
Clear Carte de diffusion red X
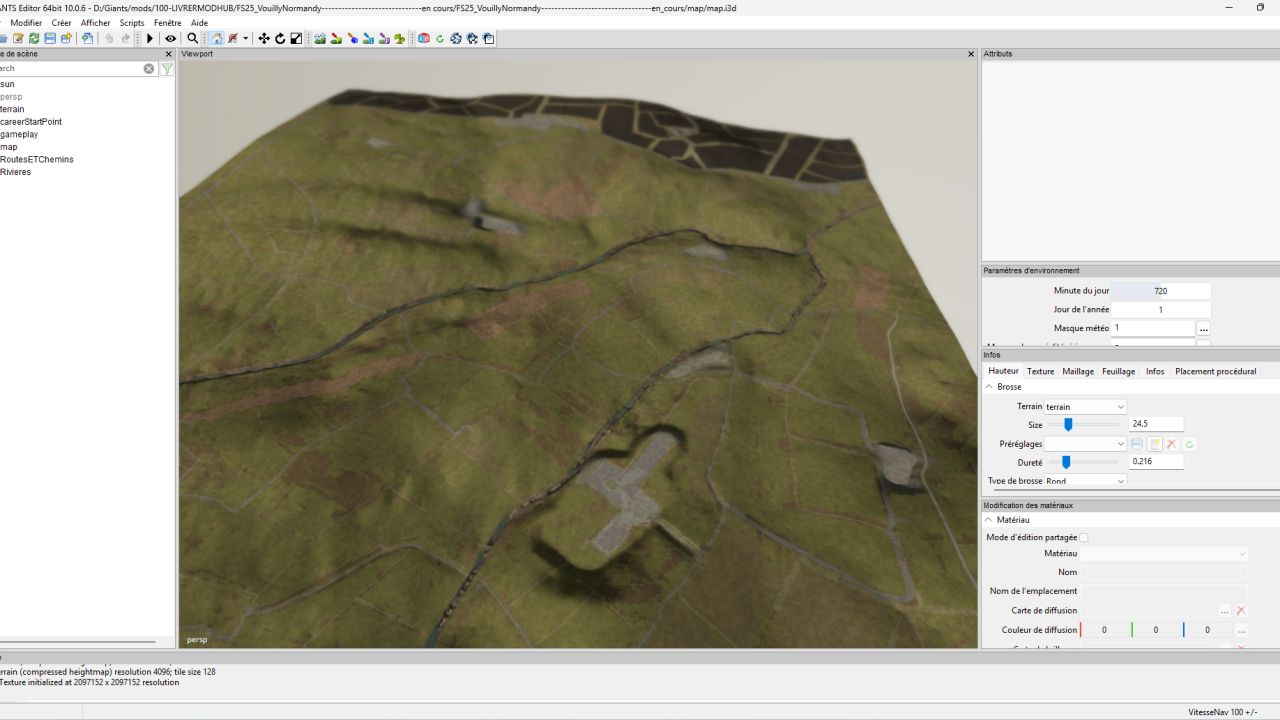1241,611
